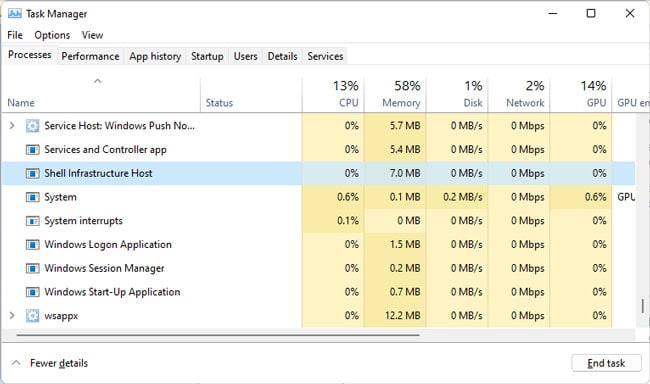
Task: Expand the wsappx process group
Action: pos(12,316)
